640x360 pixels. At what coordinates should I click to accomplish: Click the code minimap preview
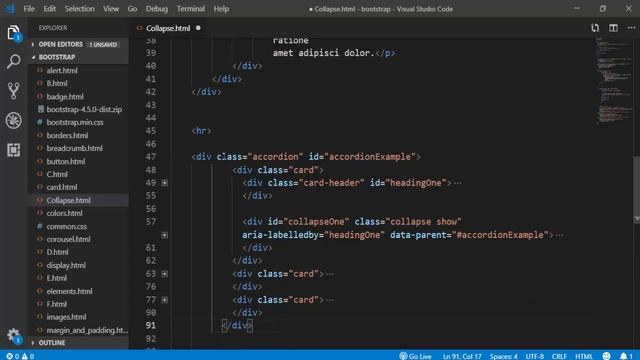tap(613, 82)
